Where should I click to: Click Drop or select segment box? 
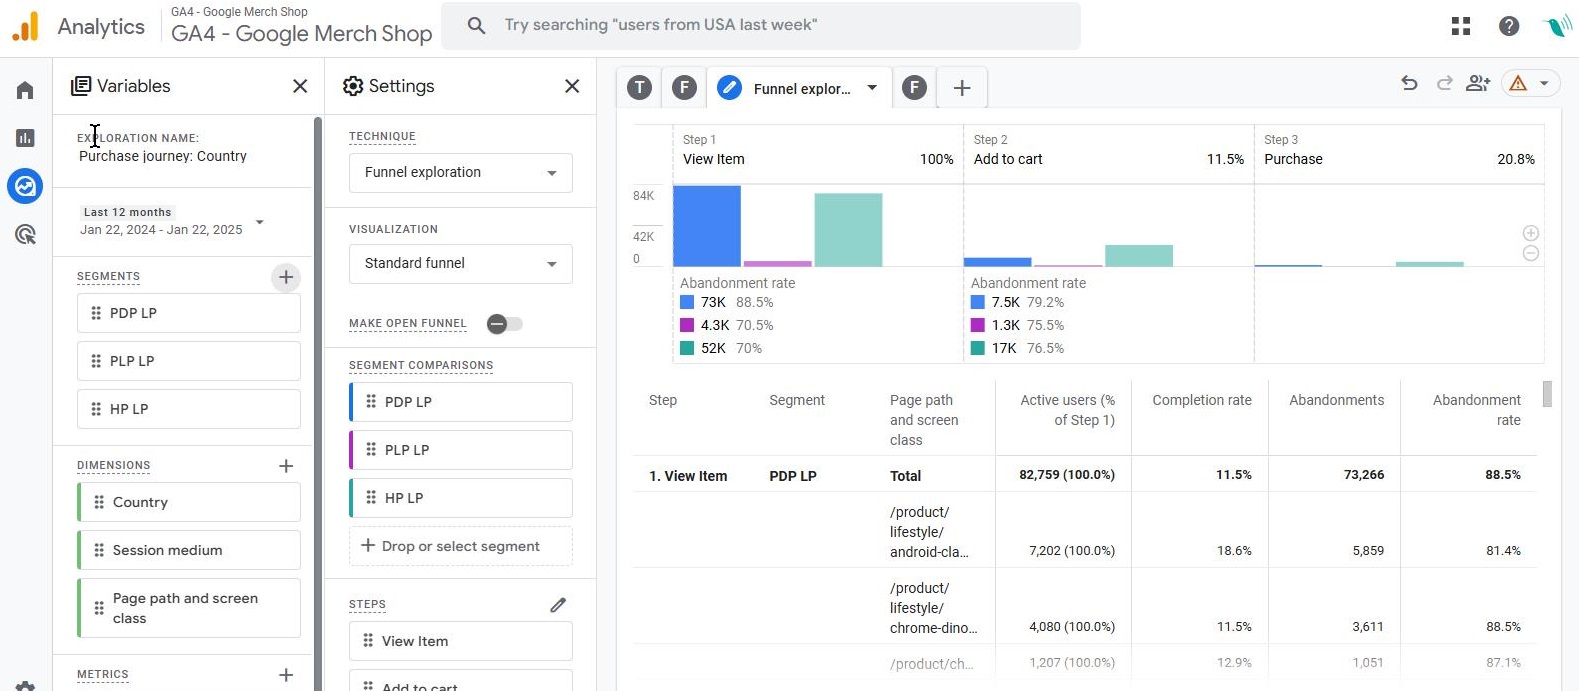click(461, 546)
